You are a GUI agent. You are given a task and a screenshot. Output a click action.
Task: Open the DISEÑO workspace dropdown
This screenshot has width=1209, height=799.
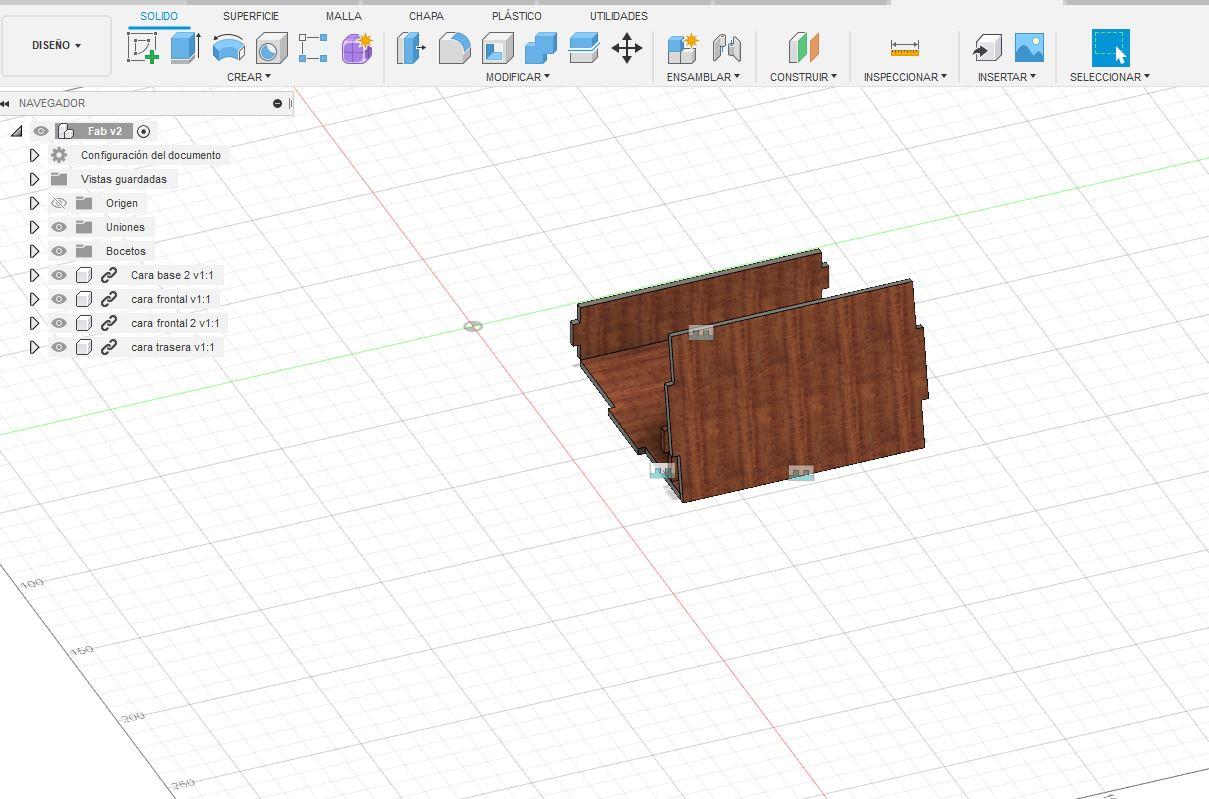tap(56, 45)
